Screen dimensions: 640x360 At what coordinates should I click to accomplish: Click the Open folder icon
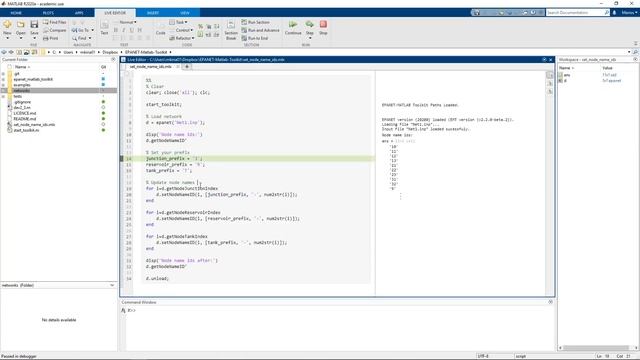pos(20,25)
